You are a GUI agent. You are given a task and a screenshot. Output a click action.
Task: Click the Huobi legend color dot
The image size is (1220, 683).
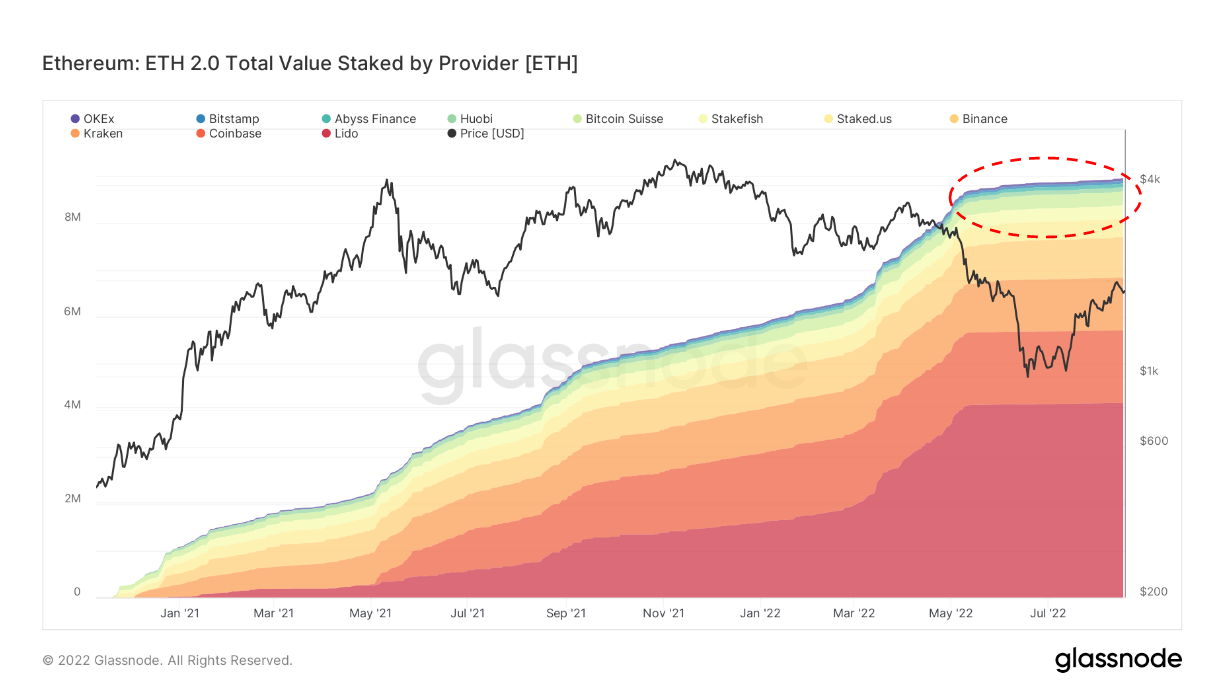[452, 119]
